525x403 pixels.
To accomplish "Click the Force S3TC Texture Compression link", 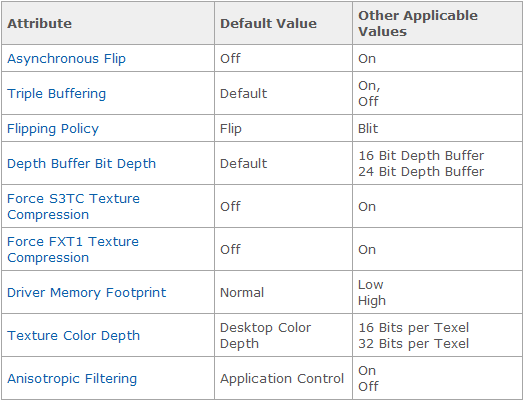I will (x=73, y=207).
